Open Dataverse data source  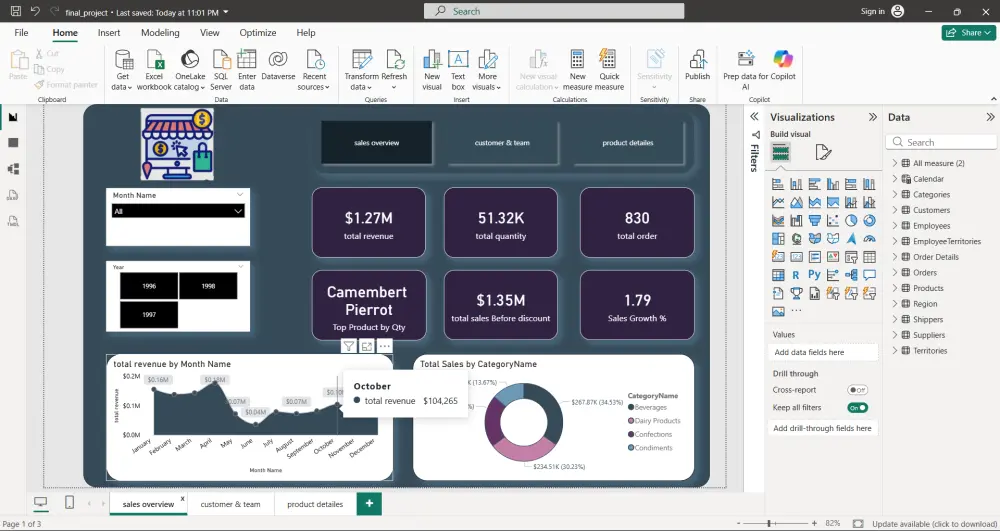click(x=278, y=65)
